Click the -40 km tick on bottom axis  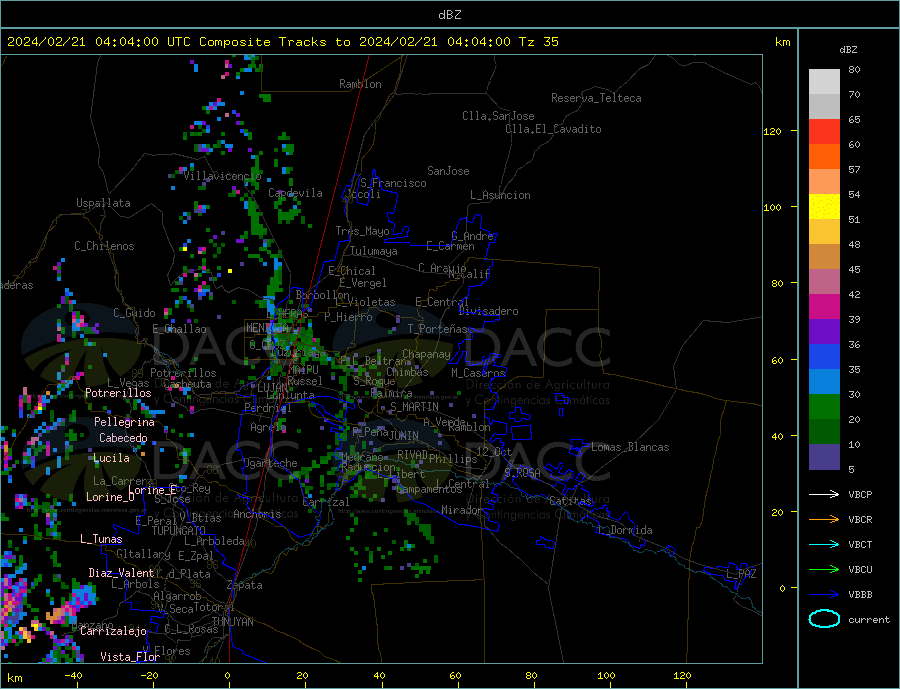pos(73,676)
